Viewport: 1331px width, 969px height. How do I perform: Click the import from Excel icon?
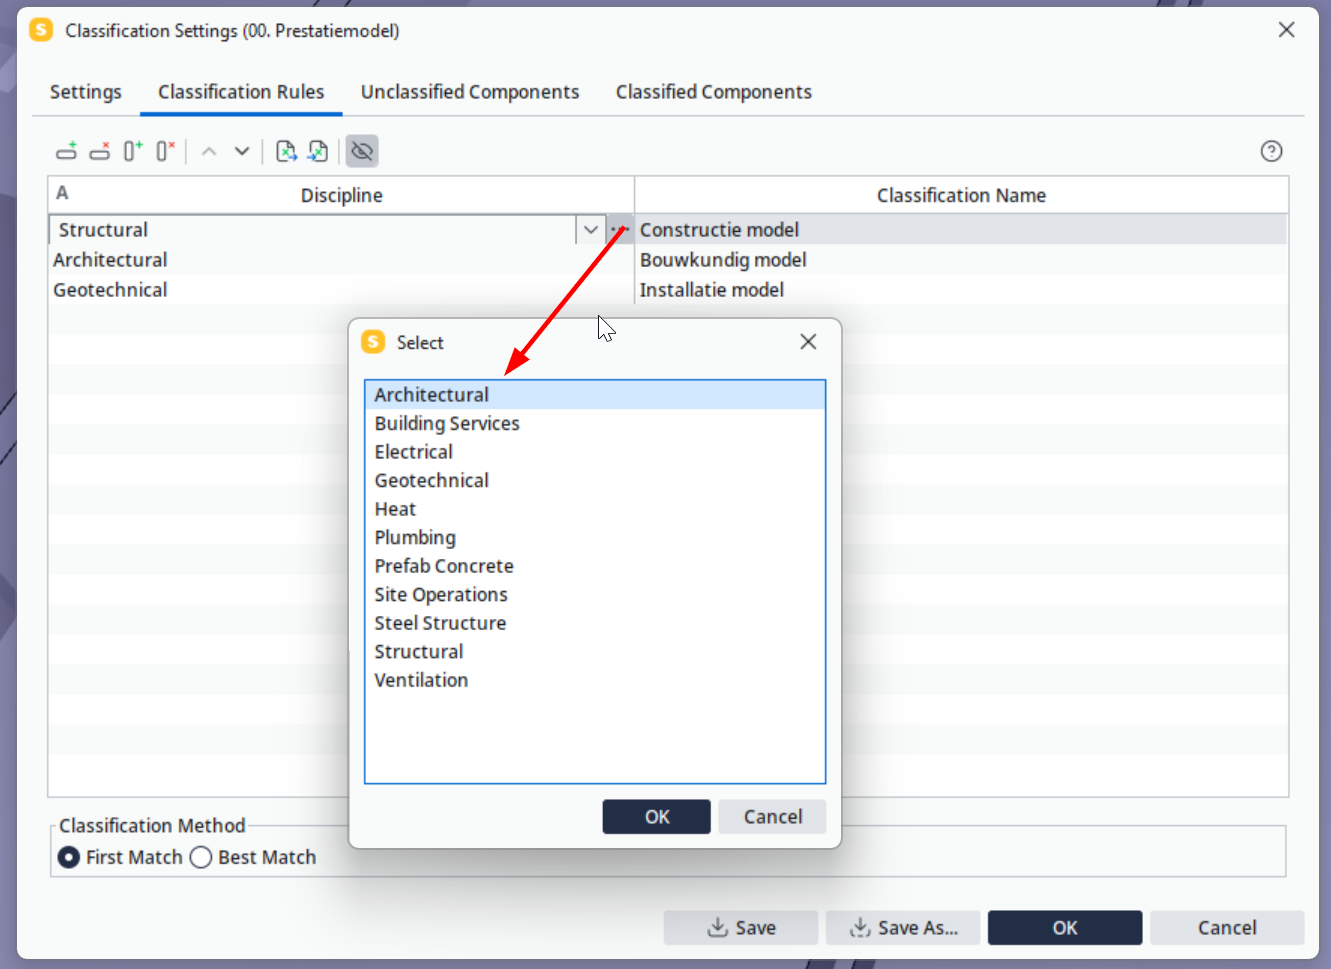pyautogui.click(x=318, y=151)
